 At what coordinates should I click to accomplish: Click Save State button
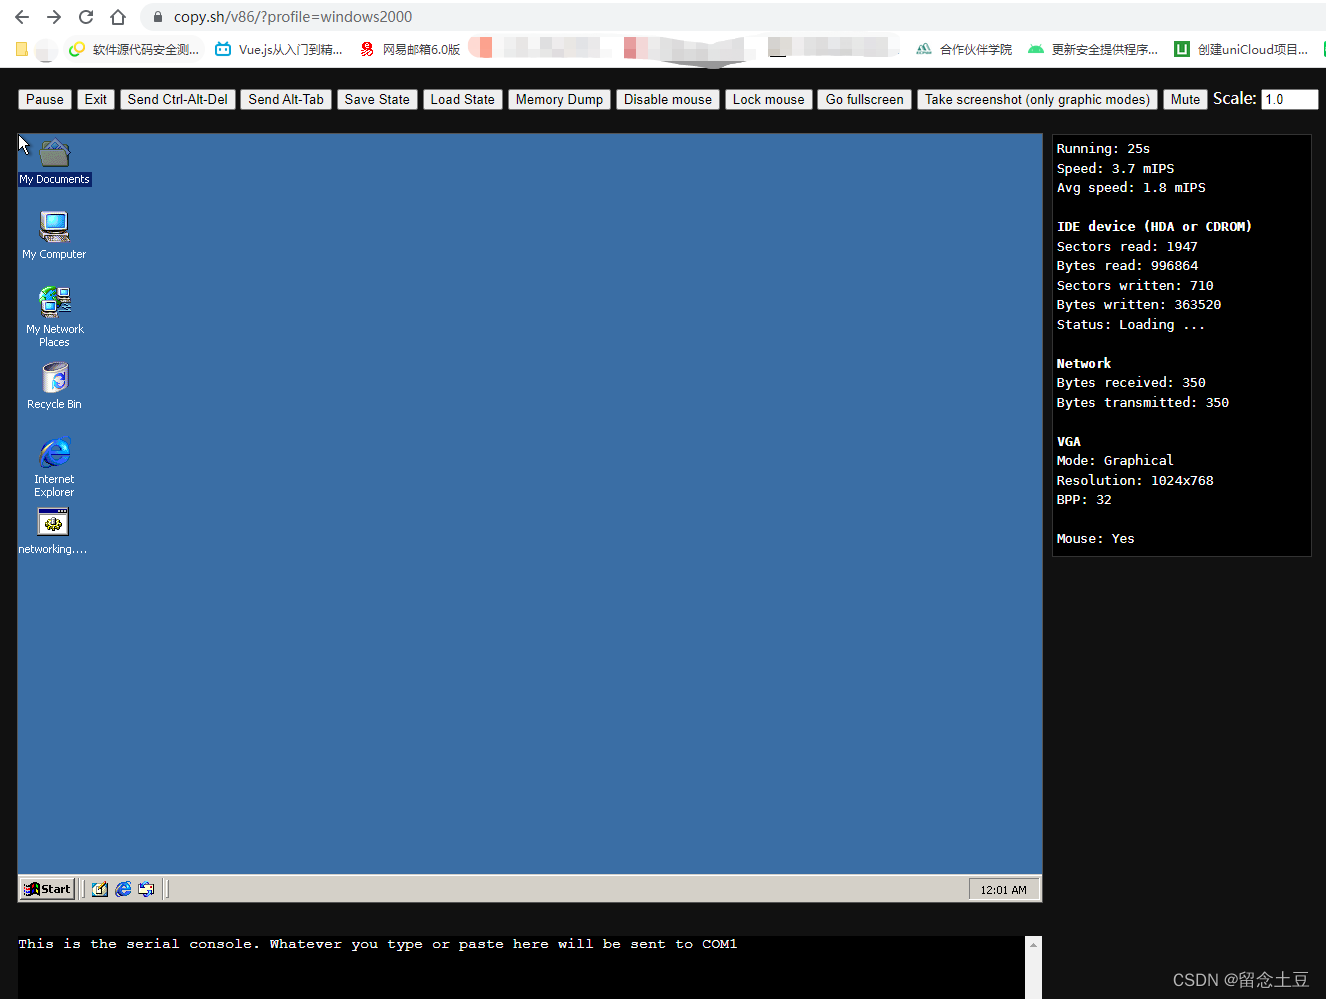[377, 99]
